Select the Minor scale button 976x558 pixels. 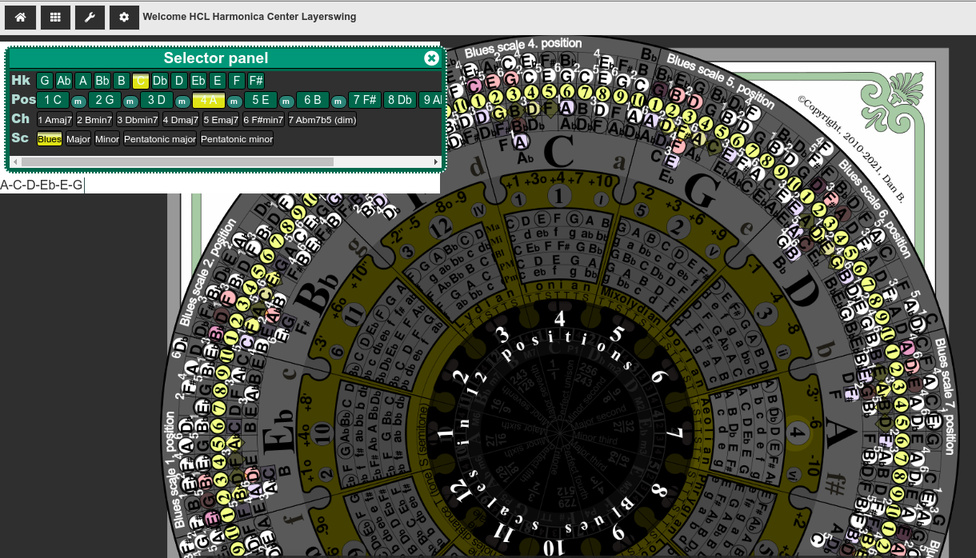[x=107, y=140]
